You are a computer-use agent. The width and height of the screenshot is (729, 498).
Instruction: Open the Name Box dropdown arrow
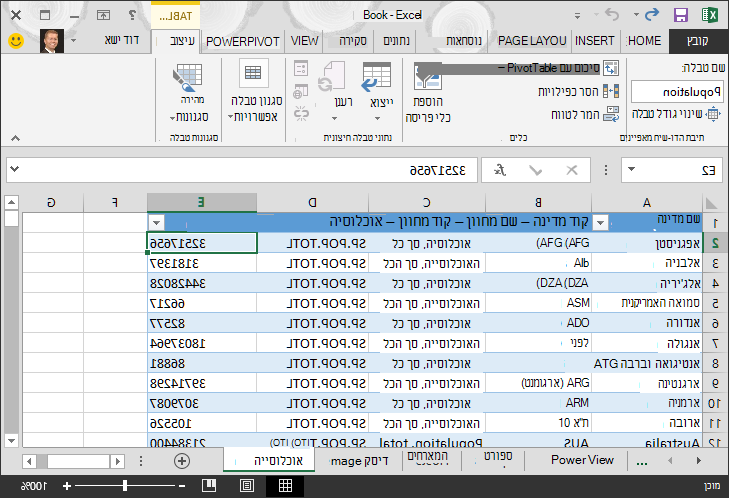(x=631, y=169)
